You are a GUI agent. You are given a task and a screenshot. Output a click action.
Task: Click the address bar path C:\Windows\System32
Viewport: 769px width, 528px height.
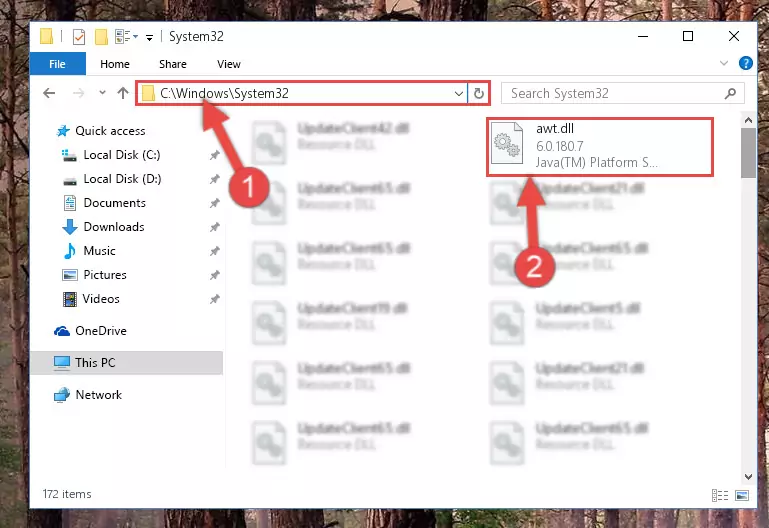click(224, 93)
